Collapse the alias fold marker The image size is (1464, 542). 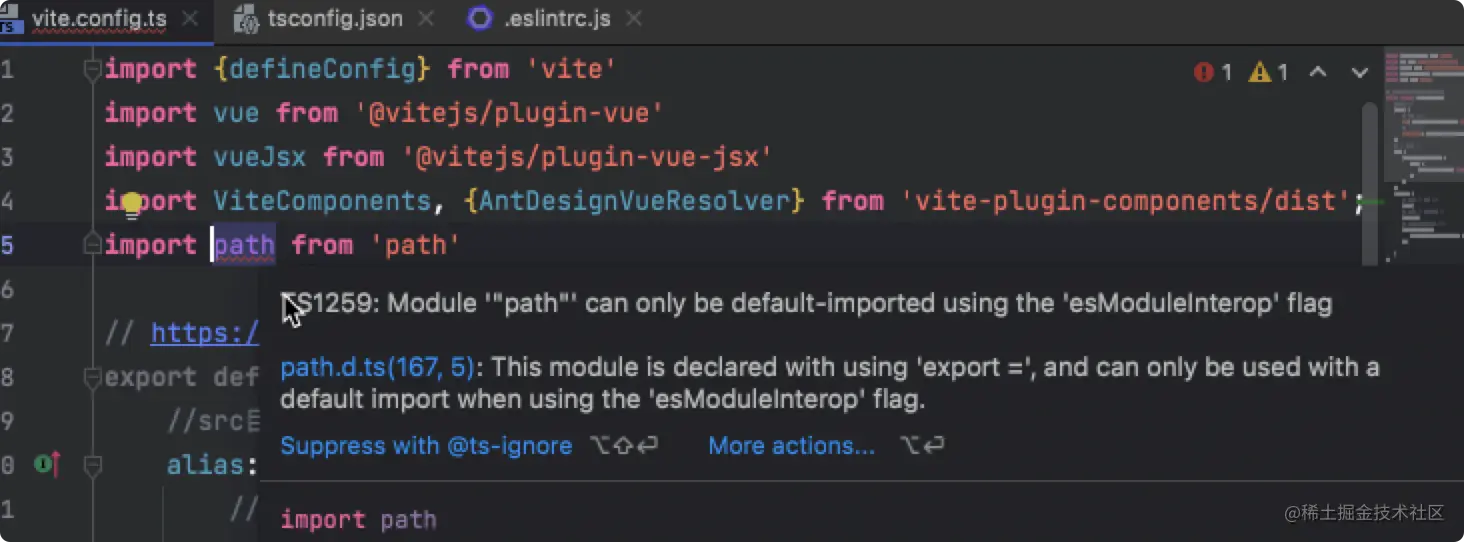tap(92, 465)
